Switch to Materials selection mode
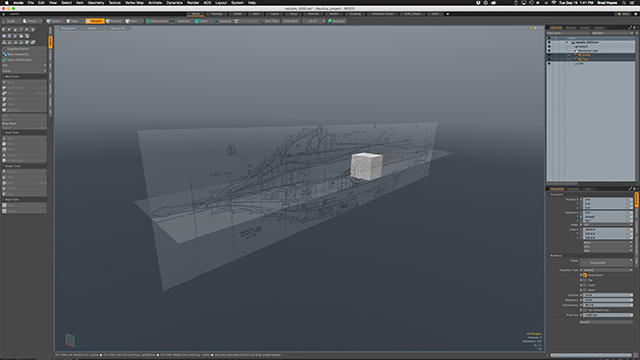The image size is (640, 360). [115, 21]
